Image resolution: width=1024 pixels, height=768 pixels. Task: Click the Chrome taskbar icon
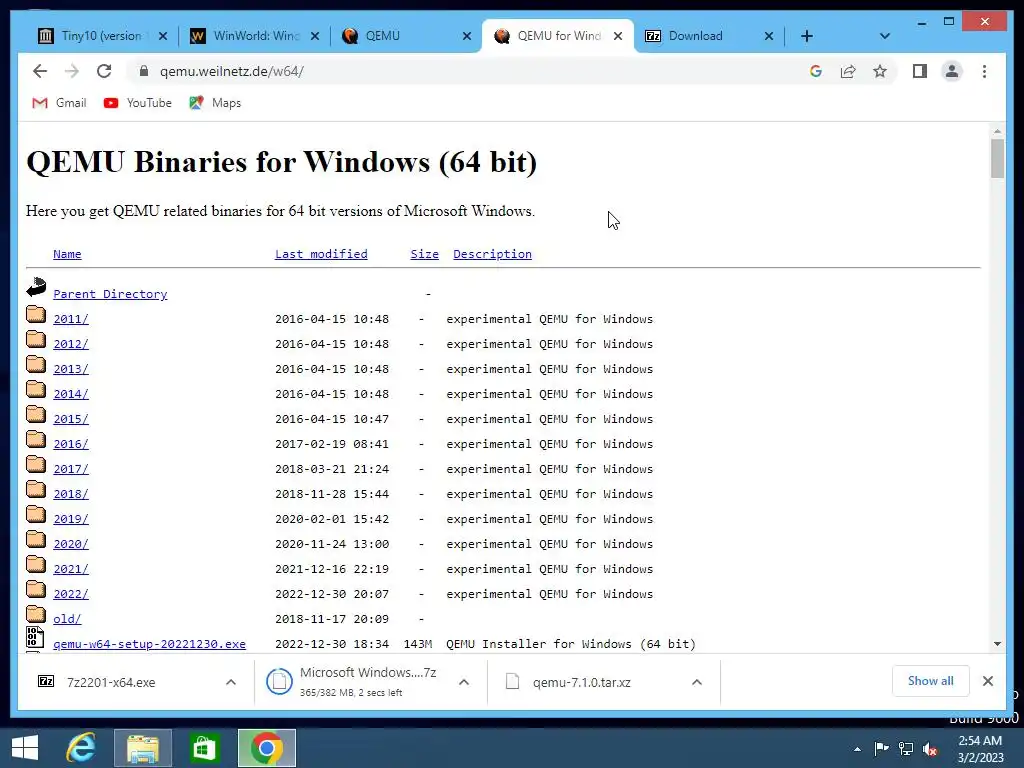(x=266, y=748)
